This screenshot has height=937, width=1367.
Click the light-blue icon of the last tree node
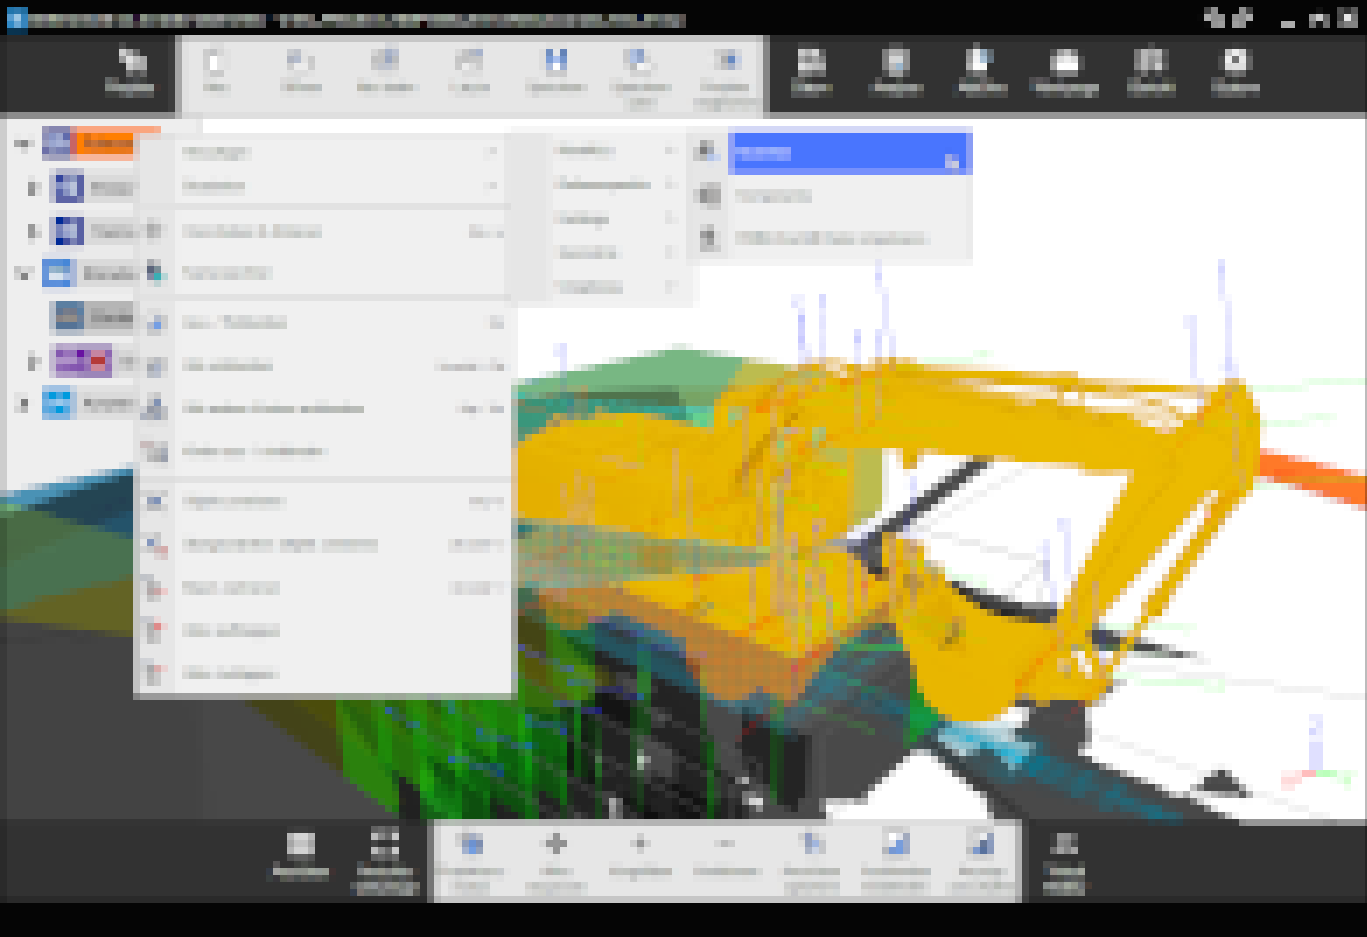[x=58, y=403]
